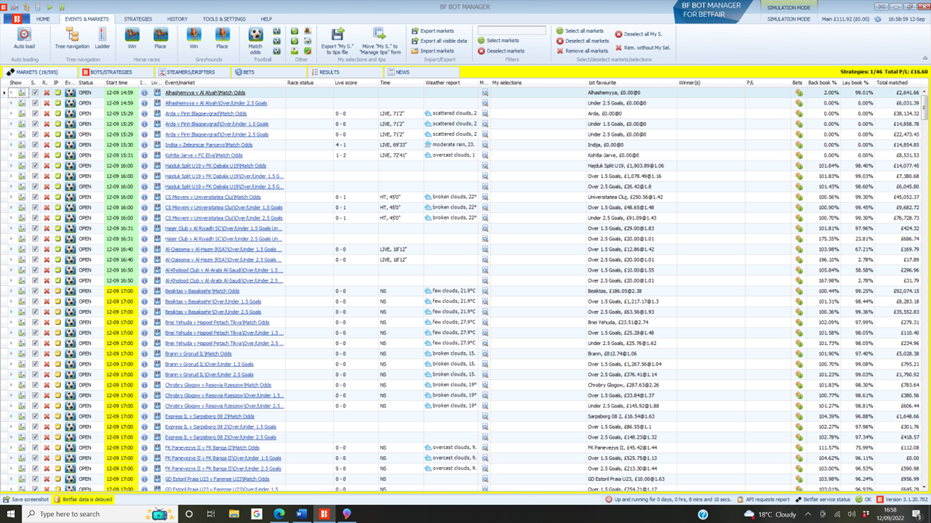Expand the Arda v Pirin Blagoevgrad Match Odds row
The image size is (931, 523).
(x=11, y=113)
